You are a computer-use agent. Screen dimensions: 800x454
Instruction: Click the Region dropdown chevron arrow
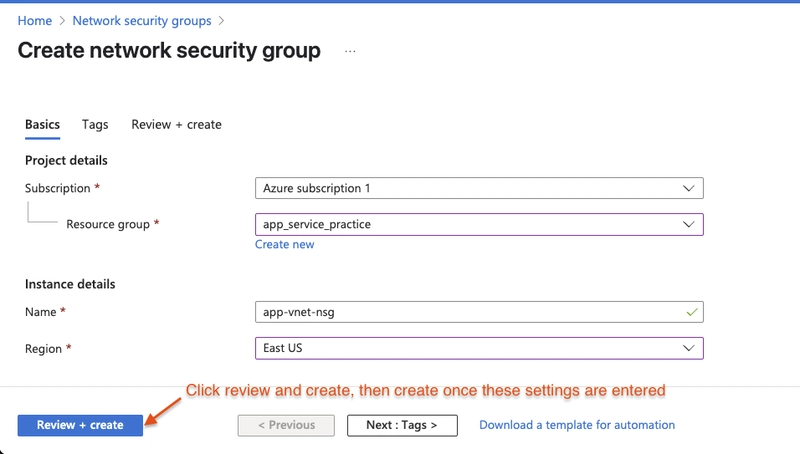click(x=688, y=348)
